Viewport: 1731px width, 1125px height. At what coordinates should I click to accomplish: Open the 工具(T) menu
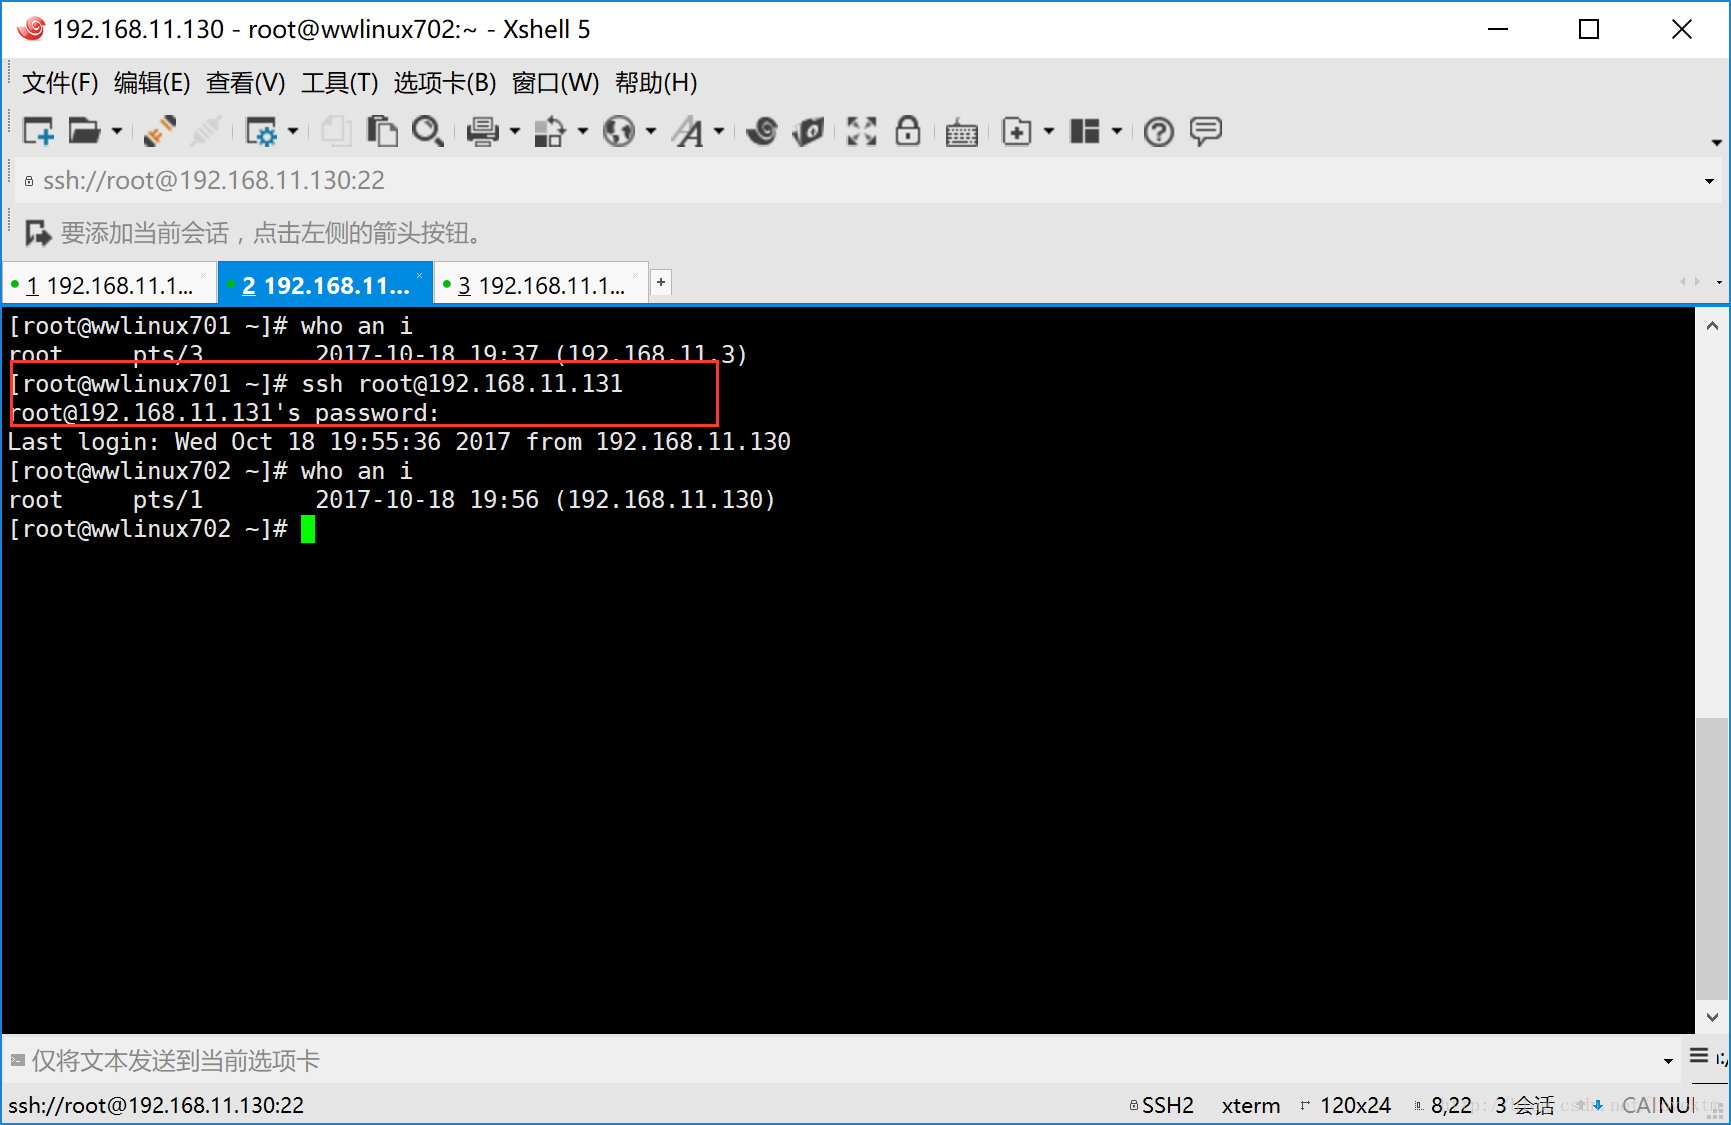point(340,83)
